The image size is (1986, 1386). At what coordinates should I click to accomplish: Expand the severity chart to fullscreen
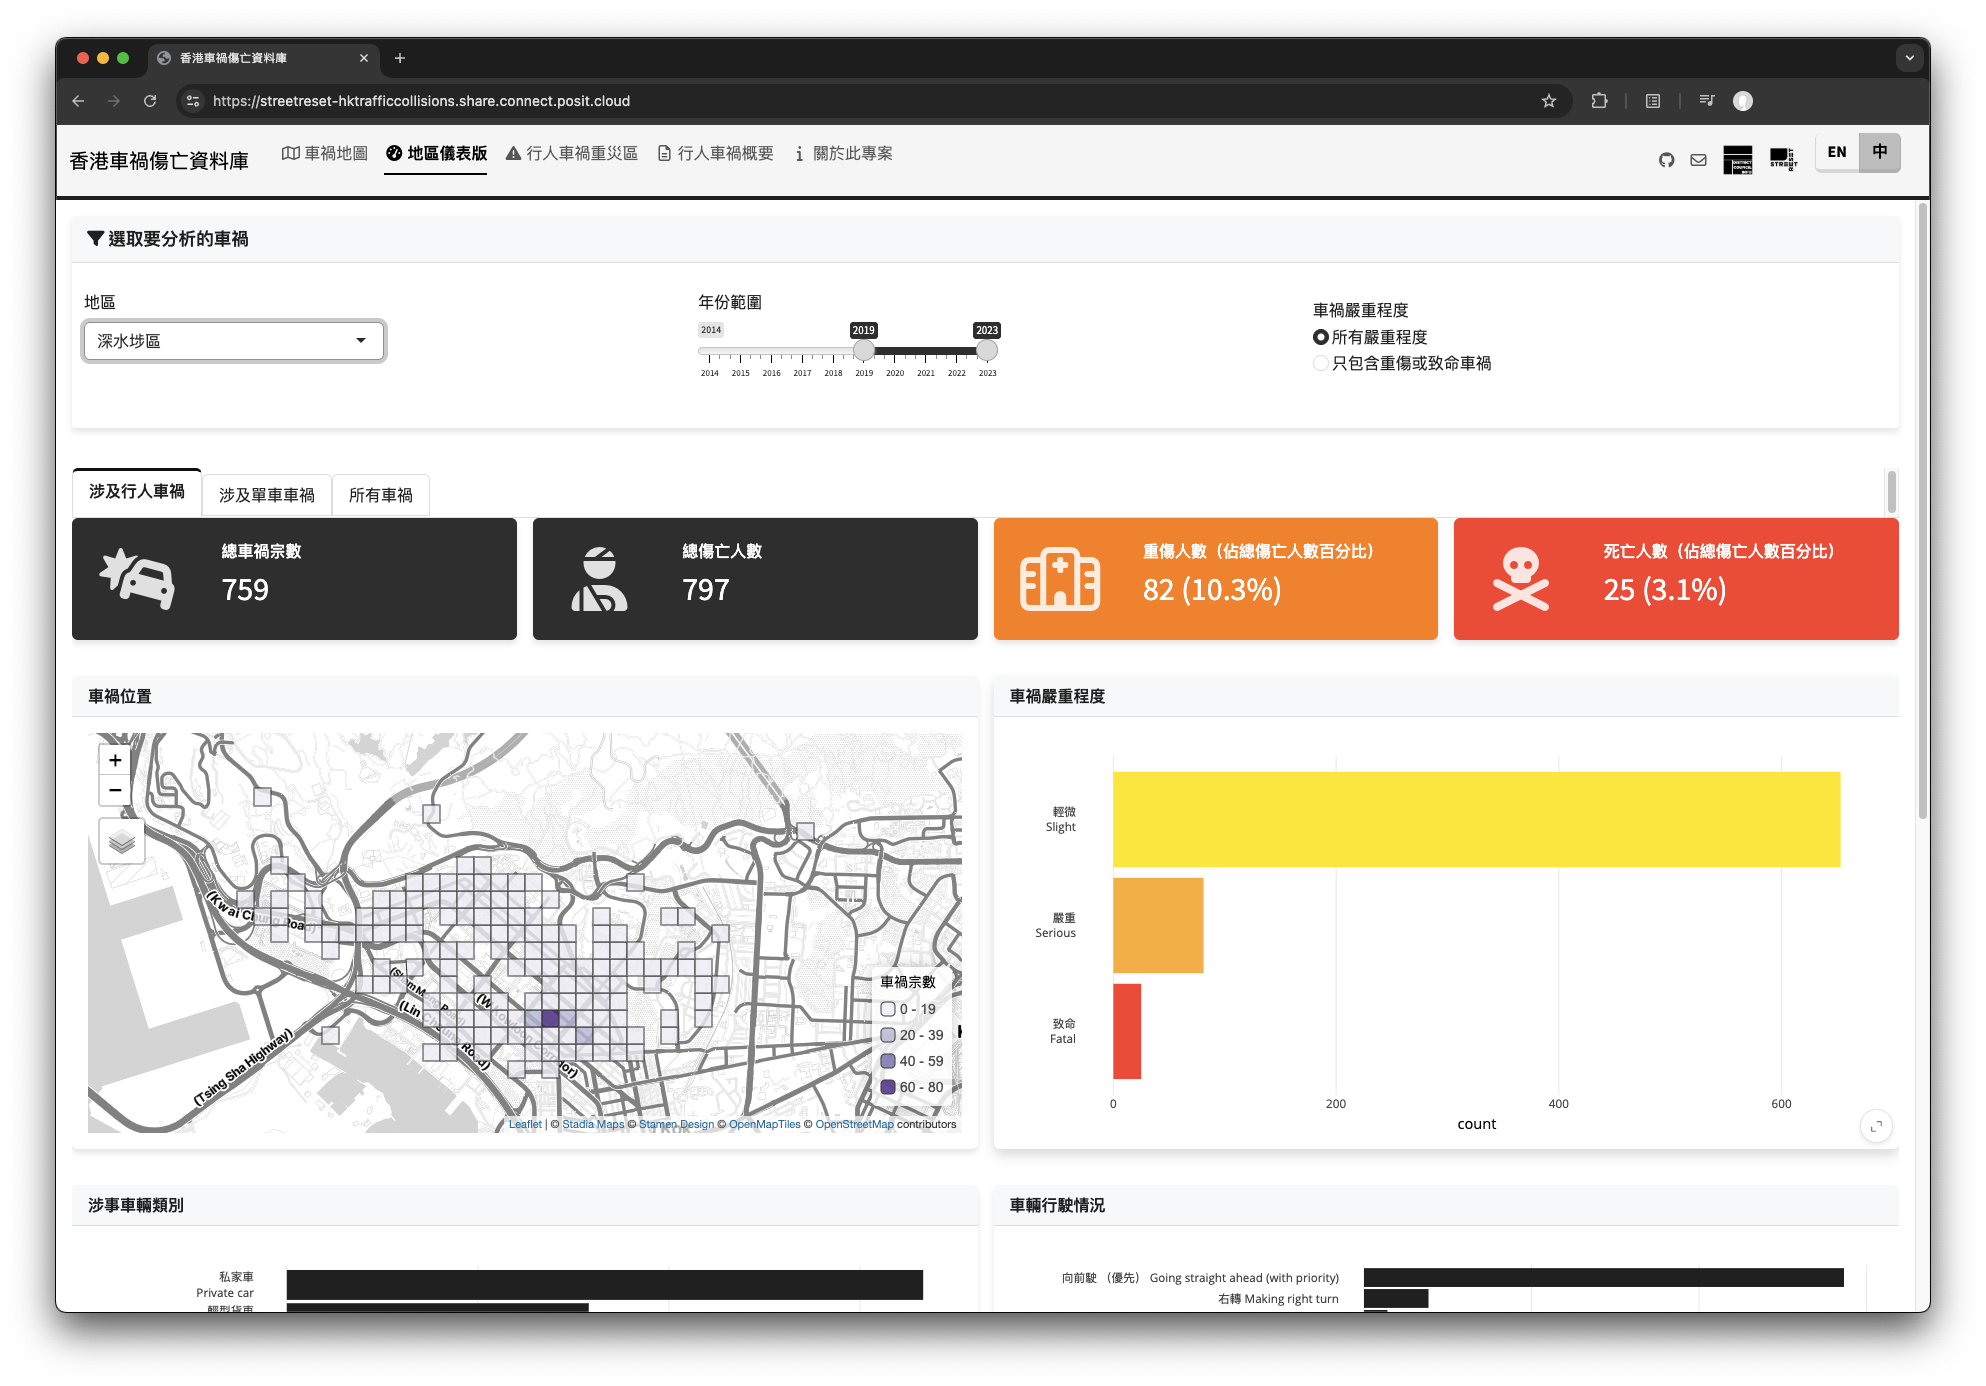[x=1877, y=1125]
